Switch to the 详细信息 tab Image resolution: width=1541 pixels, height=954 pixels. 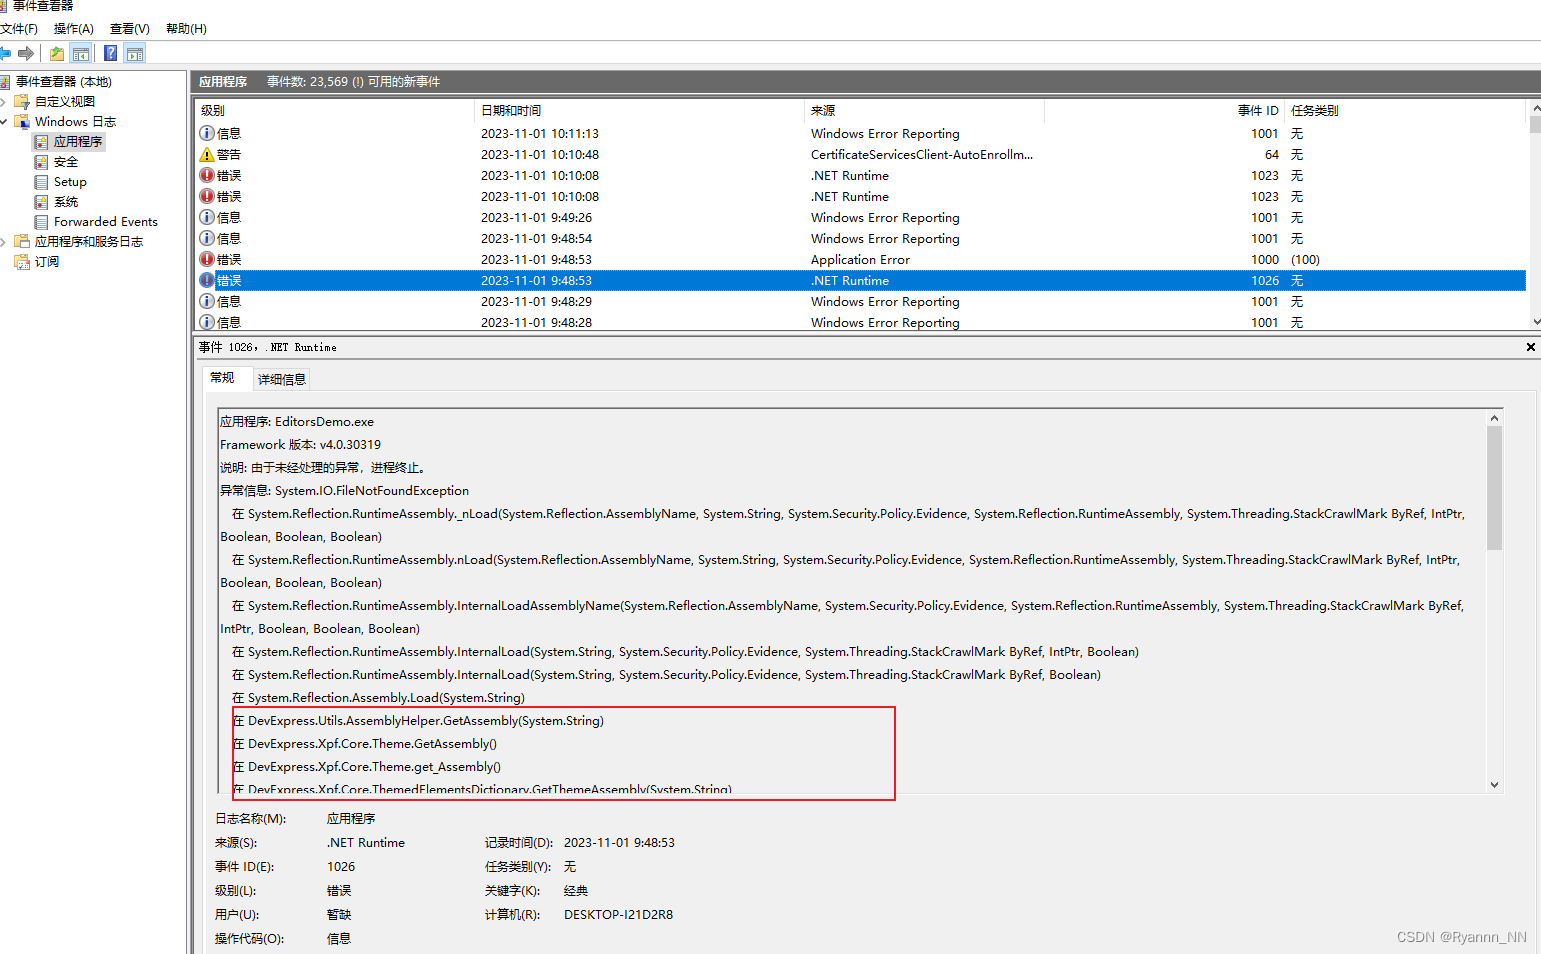click(281, 378)
